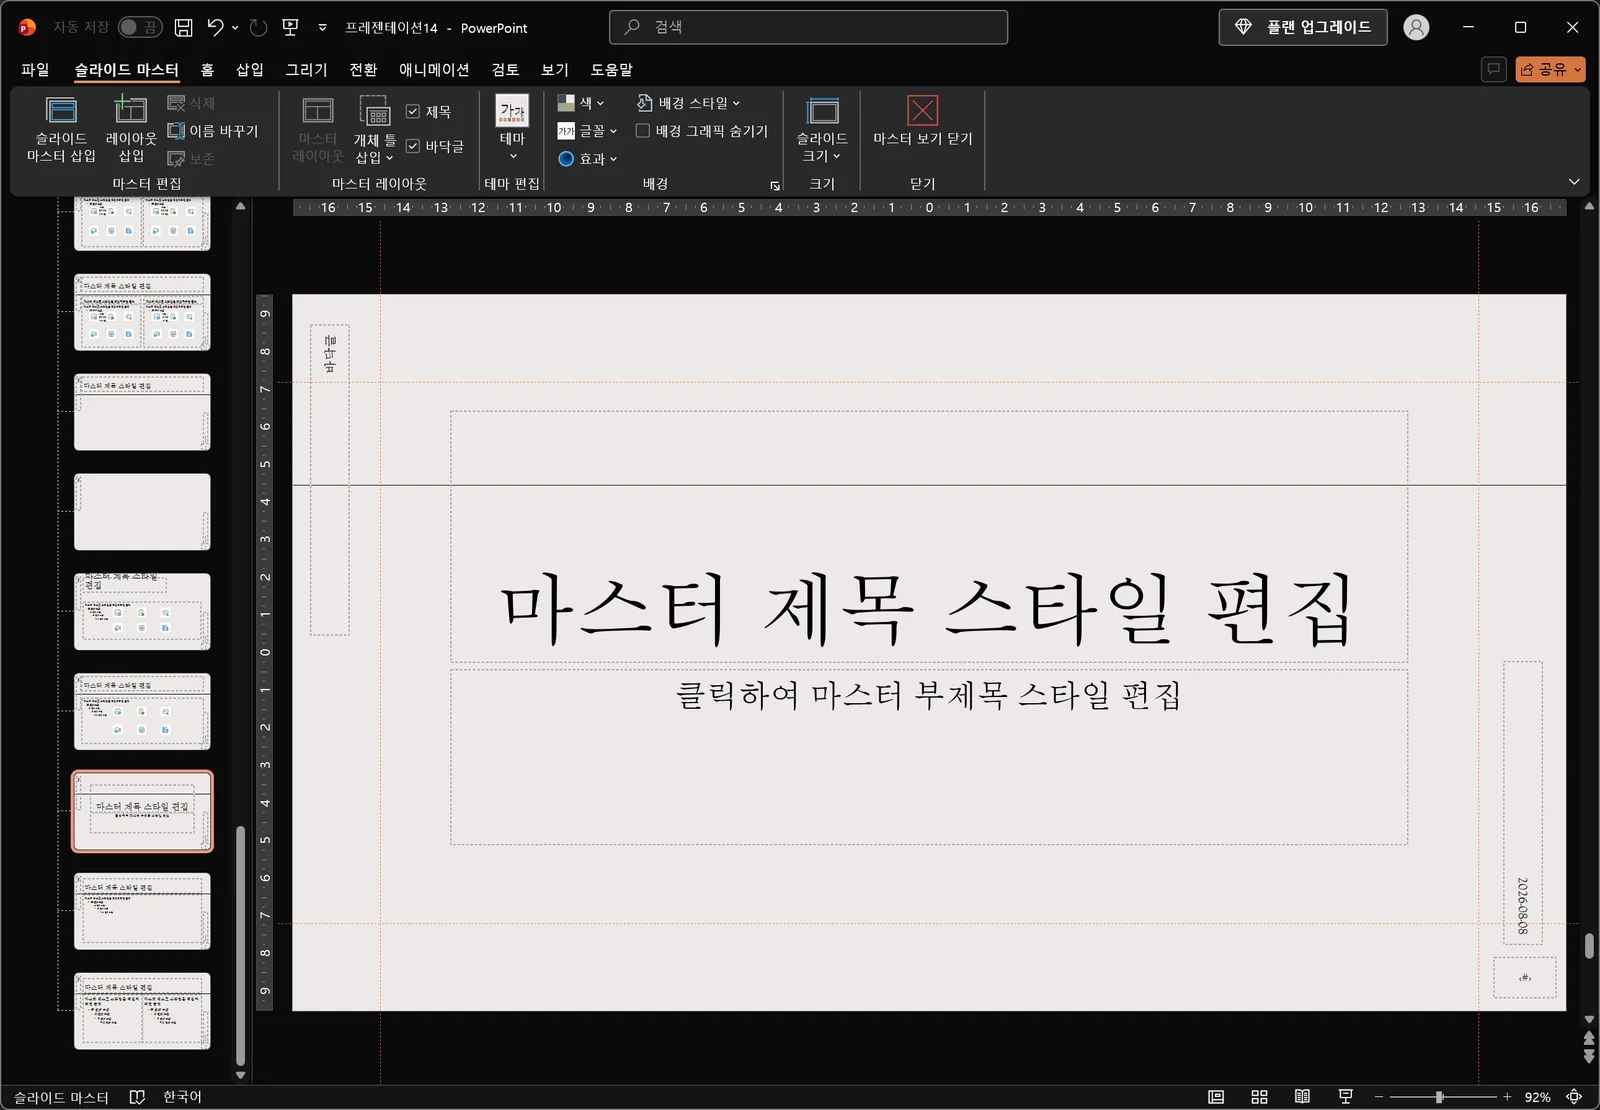Viewport: 1600px width, 1110px height.
Task: Open the Colors icon
Action: (566, 103)
